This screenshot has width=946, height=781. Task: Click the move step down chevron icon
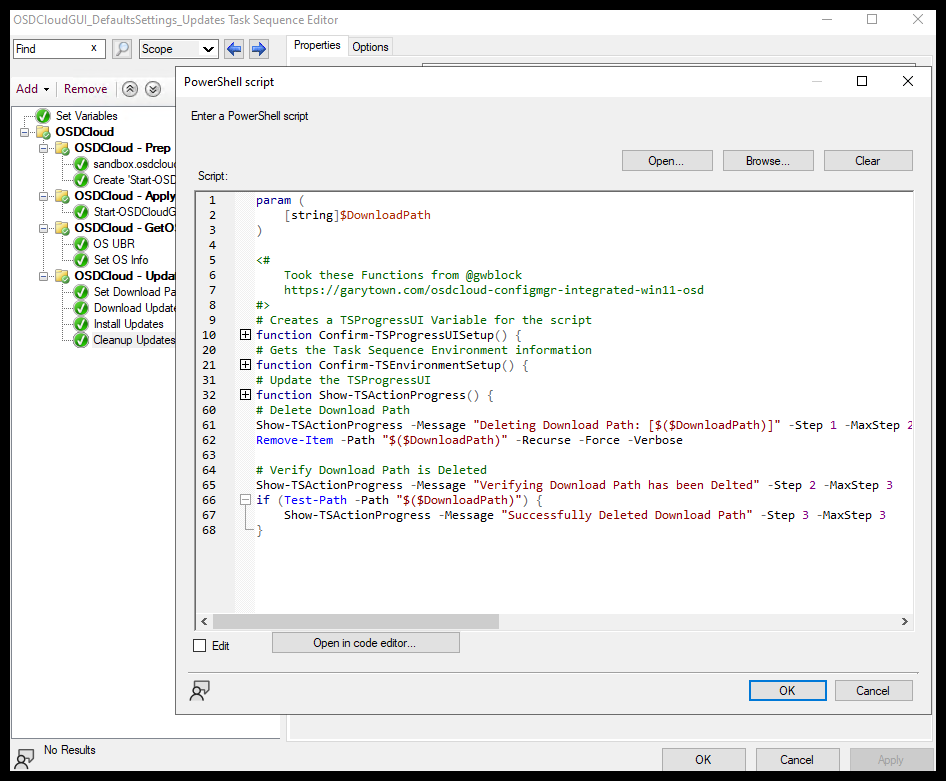pyautogui.click(x=152, y=89)
